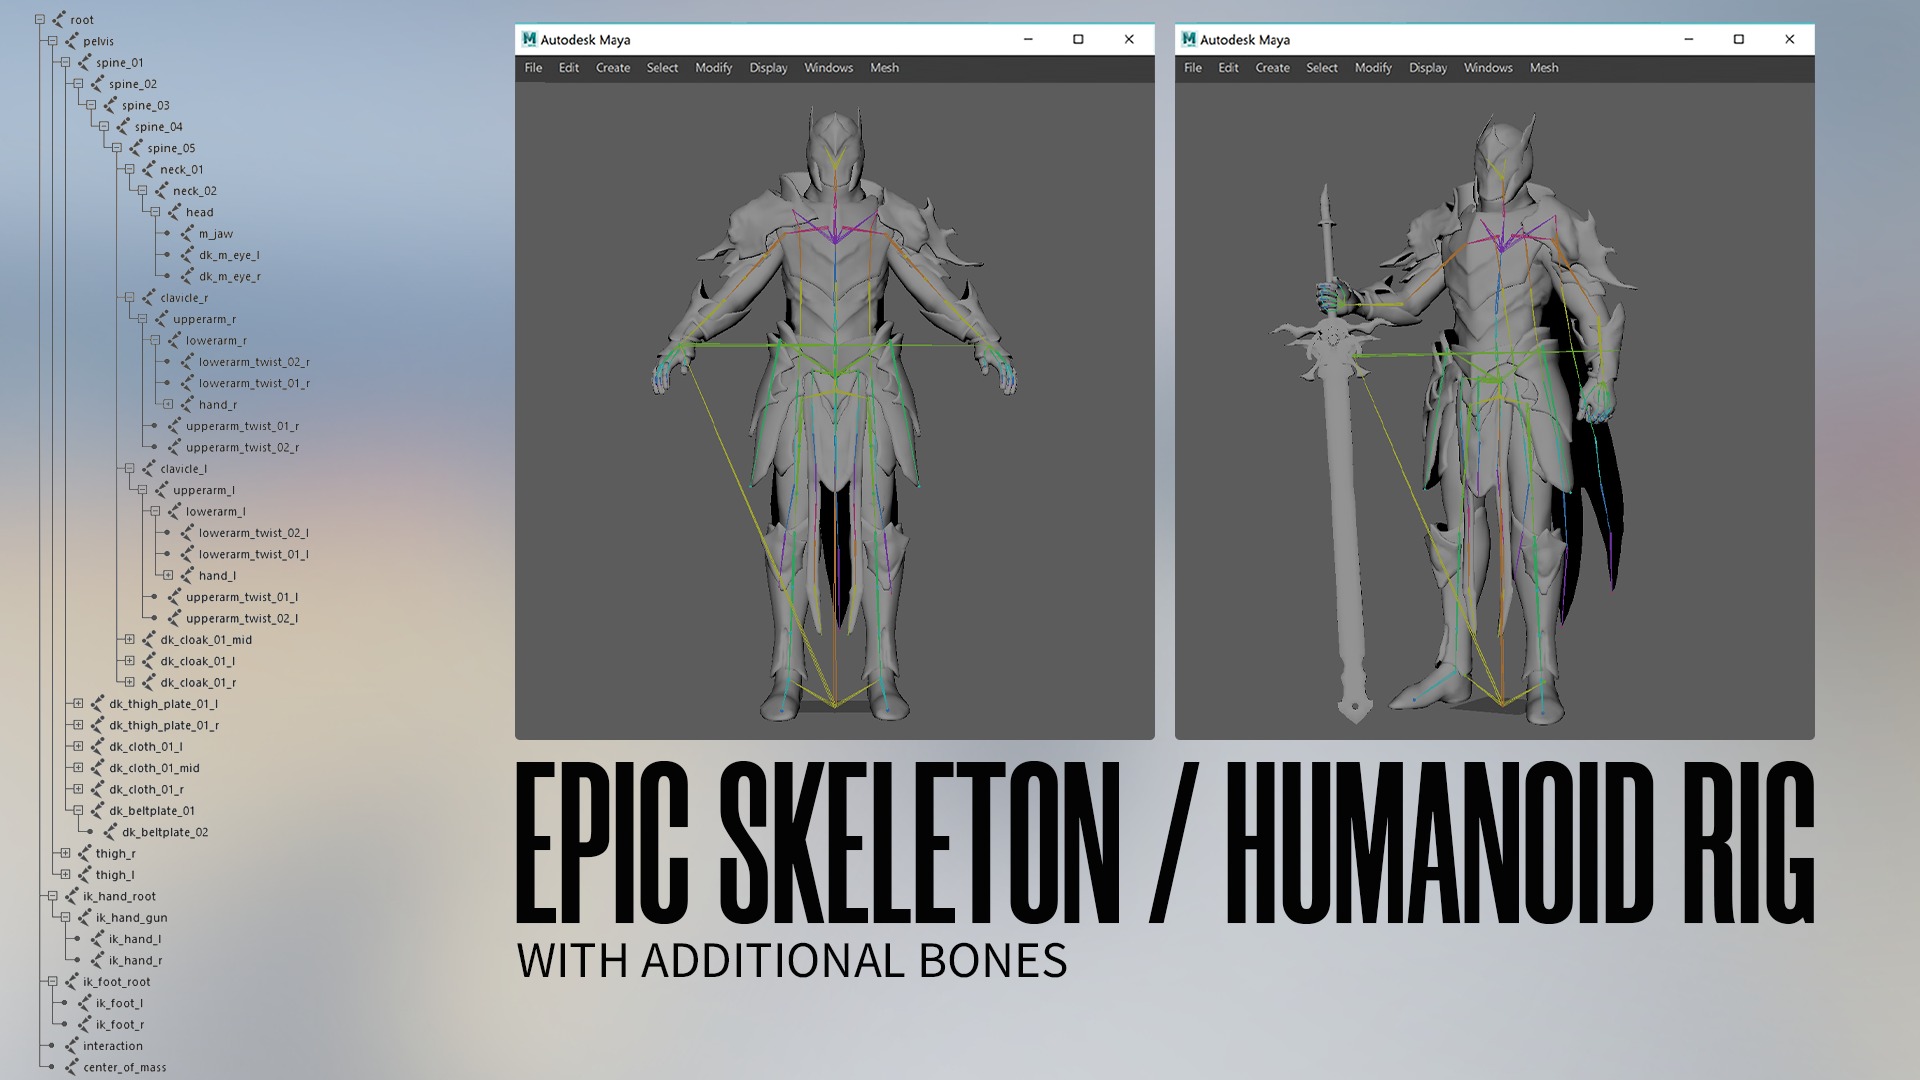Click the bone icon beside dk_beltplate_02
1920x1080 pixels.
tap(111, 832)
